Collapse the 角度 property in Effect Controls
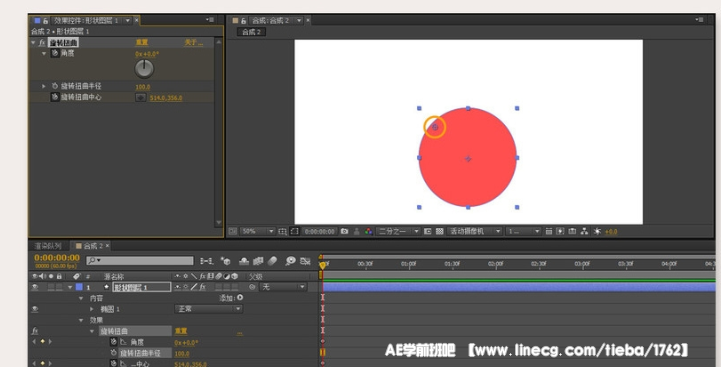The image size is (721, 367). point(44,53)
